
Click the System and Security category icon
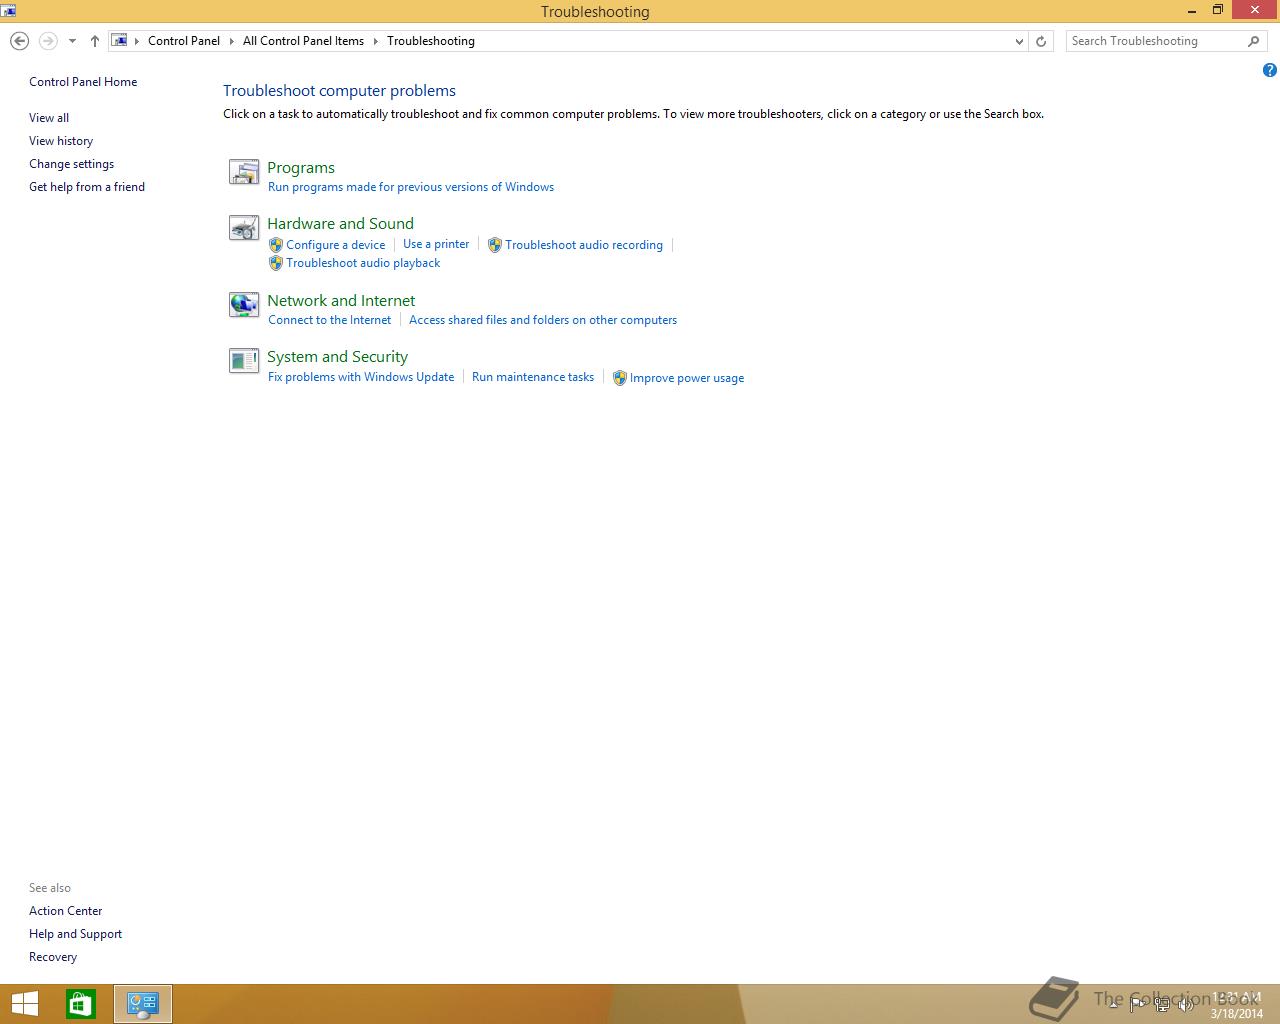[244, 361]
